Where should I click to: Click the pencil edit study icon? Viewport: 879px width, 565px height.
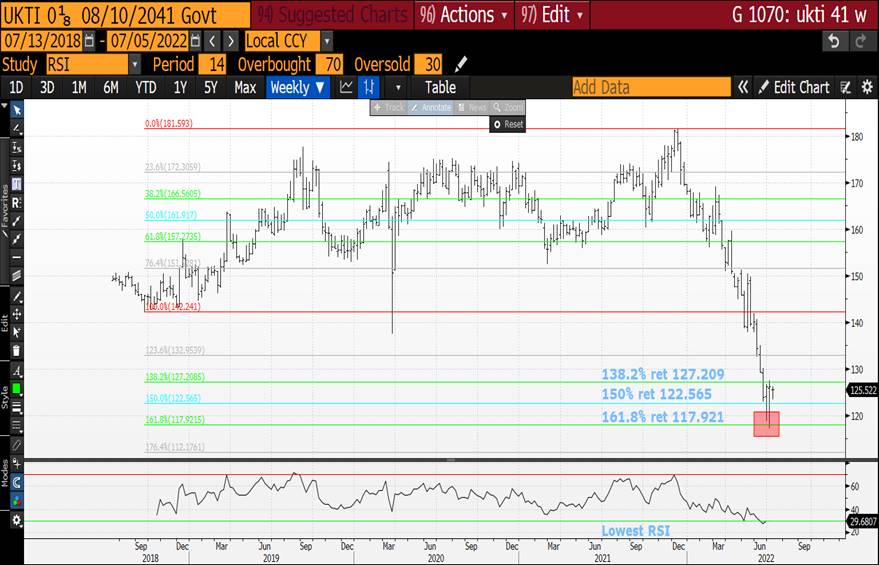point(460,64)
